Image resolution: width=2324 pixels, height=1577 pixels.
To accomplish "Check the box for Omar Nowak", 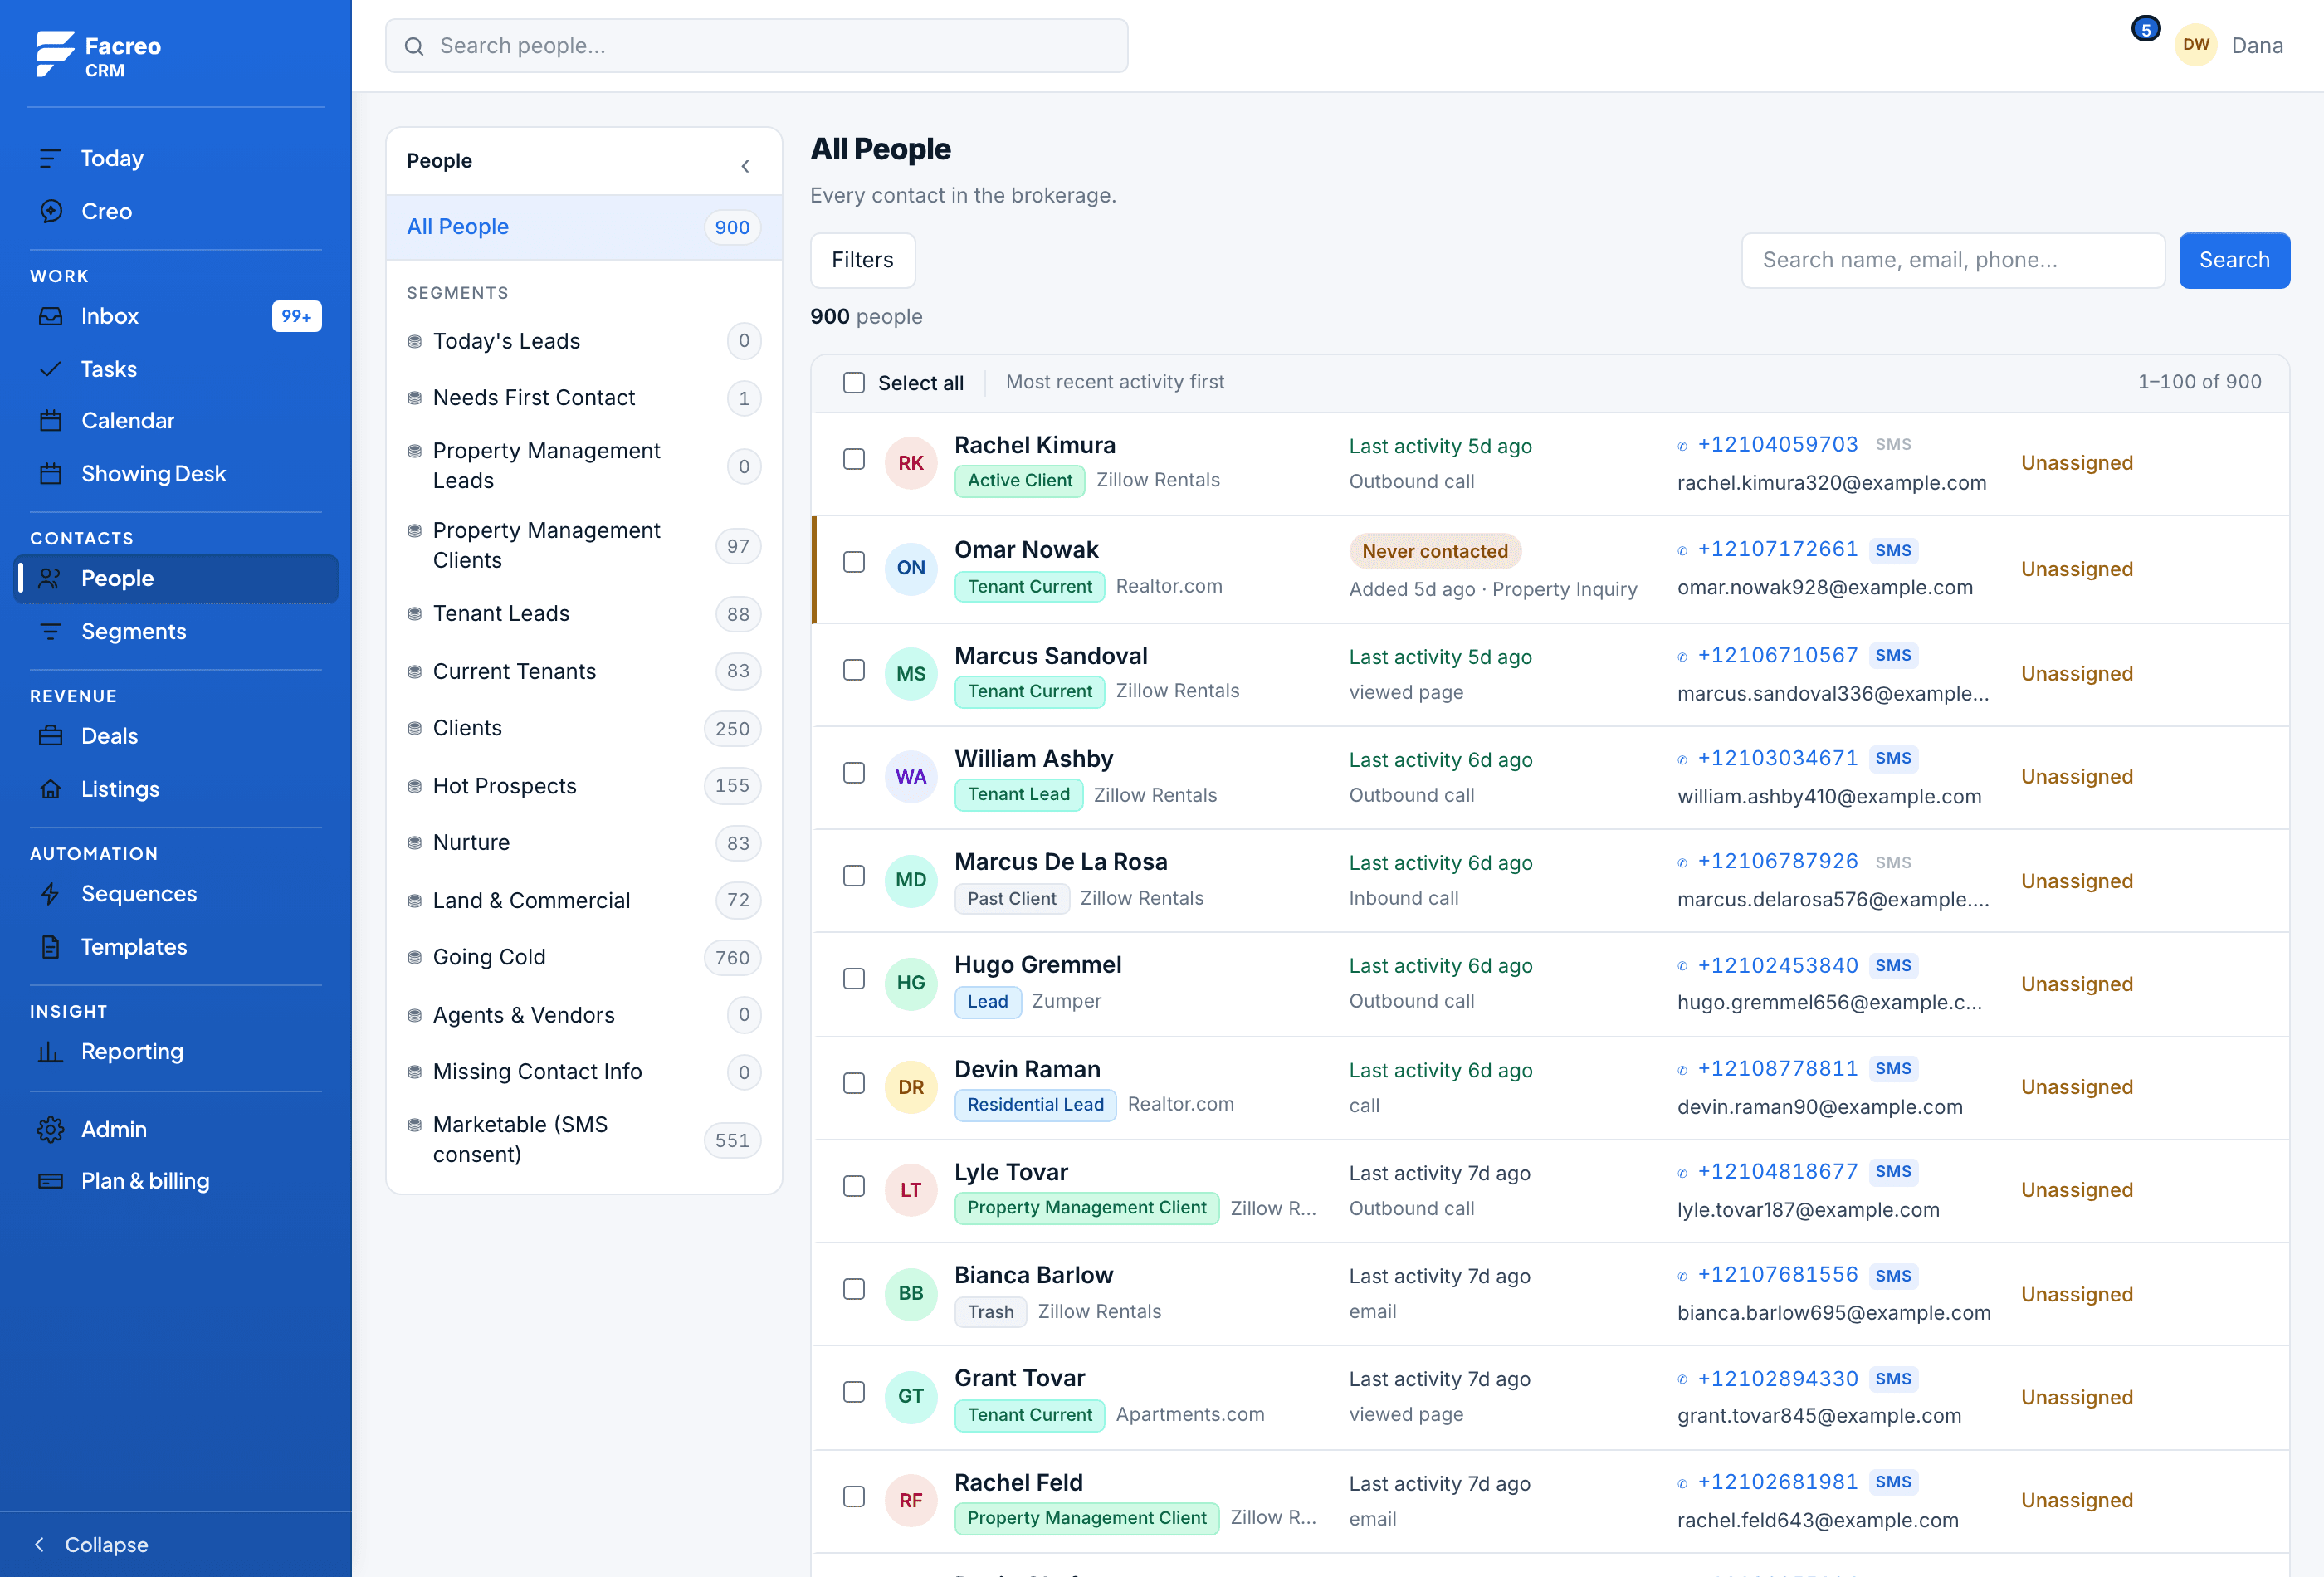I will pos(854,562).
